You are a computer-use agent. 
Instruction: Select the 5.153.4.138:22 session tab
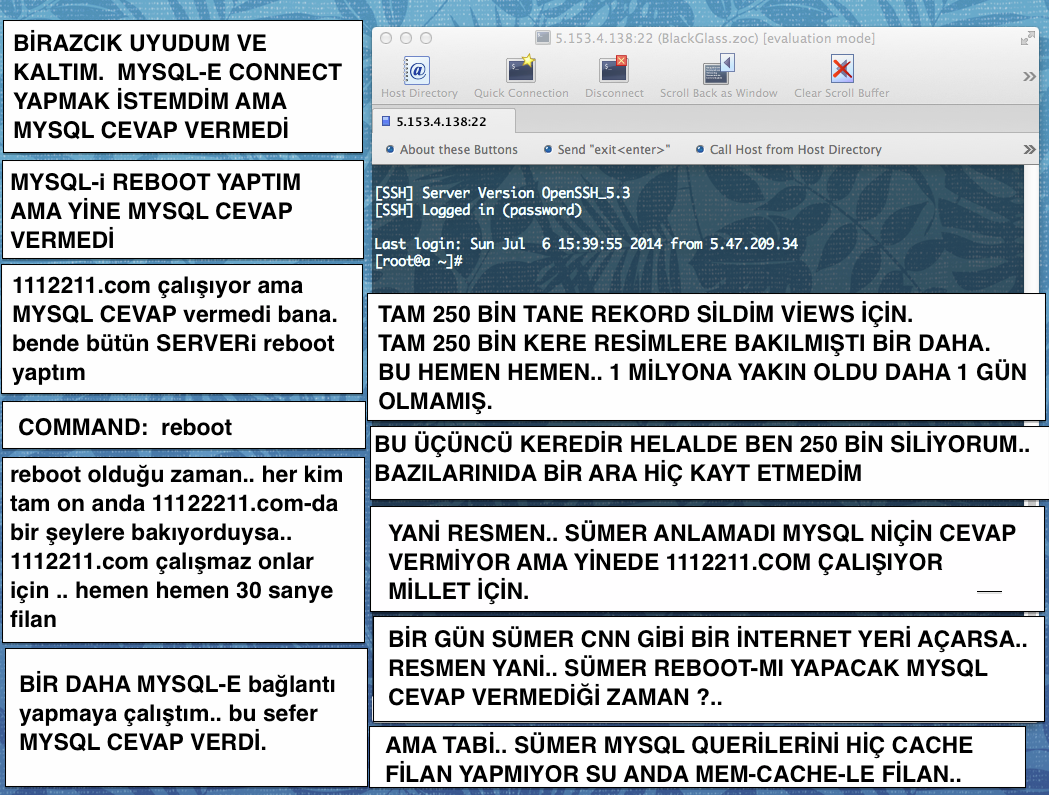[443, 121]
